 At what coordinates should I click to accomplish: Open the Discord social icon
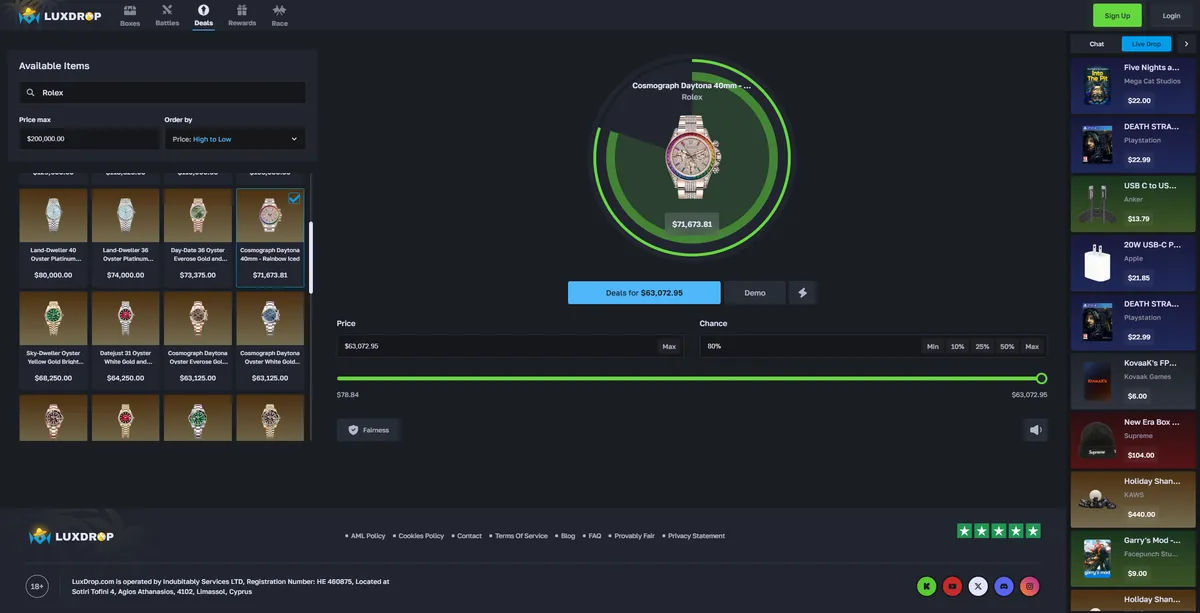[x=1004, y=587]
